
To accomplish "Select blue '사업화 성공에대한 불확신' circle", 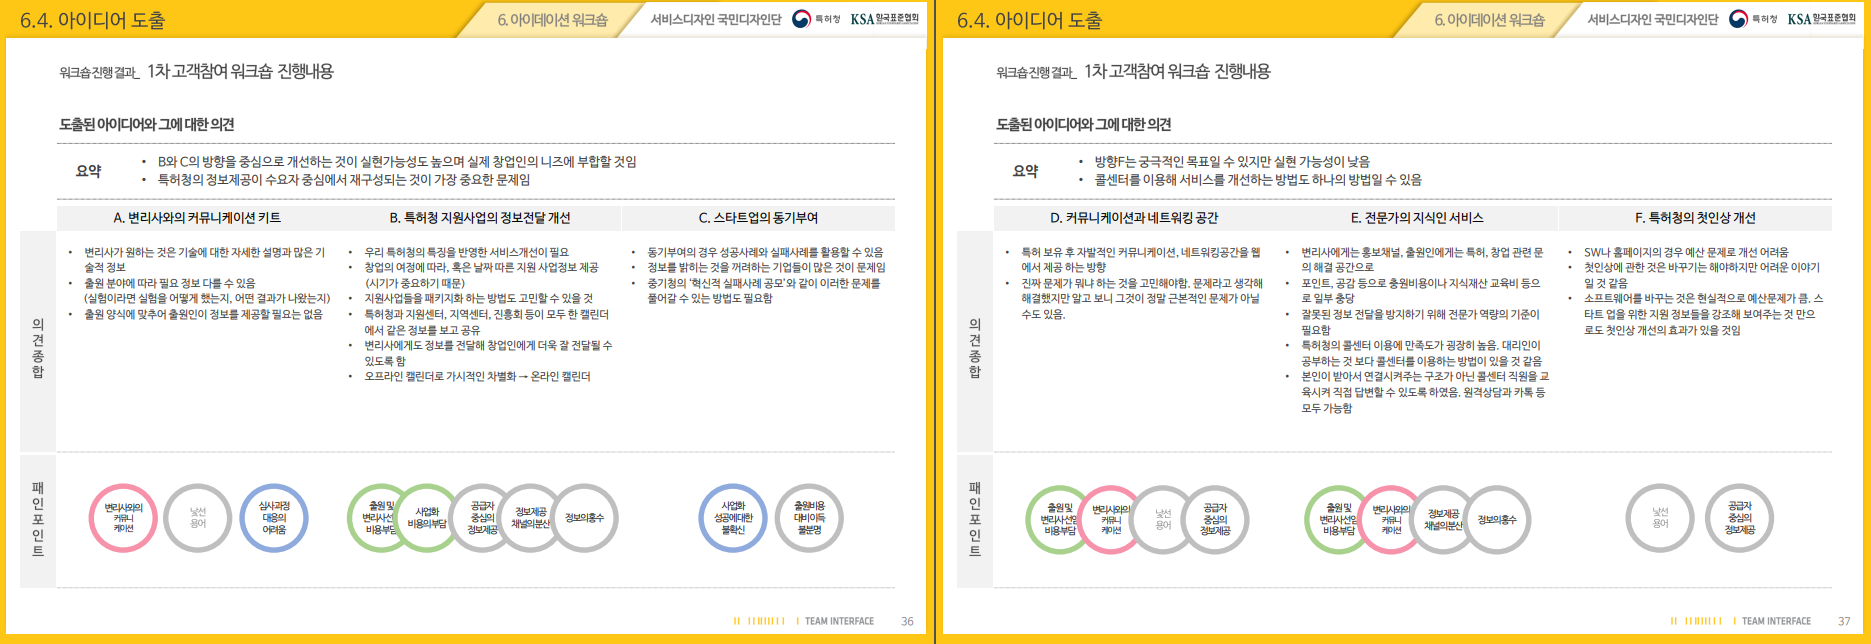I will pos(733,518).
